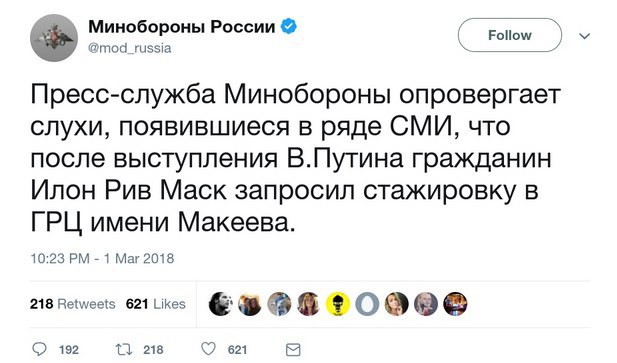This screenshot has height=363, width=617.
Task: View the 218 Retweets list
Action: point(73,304)
